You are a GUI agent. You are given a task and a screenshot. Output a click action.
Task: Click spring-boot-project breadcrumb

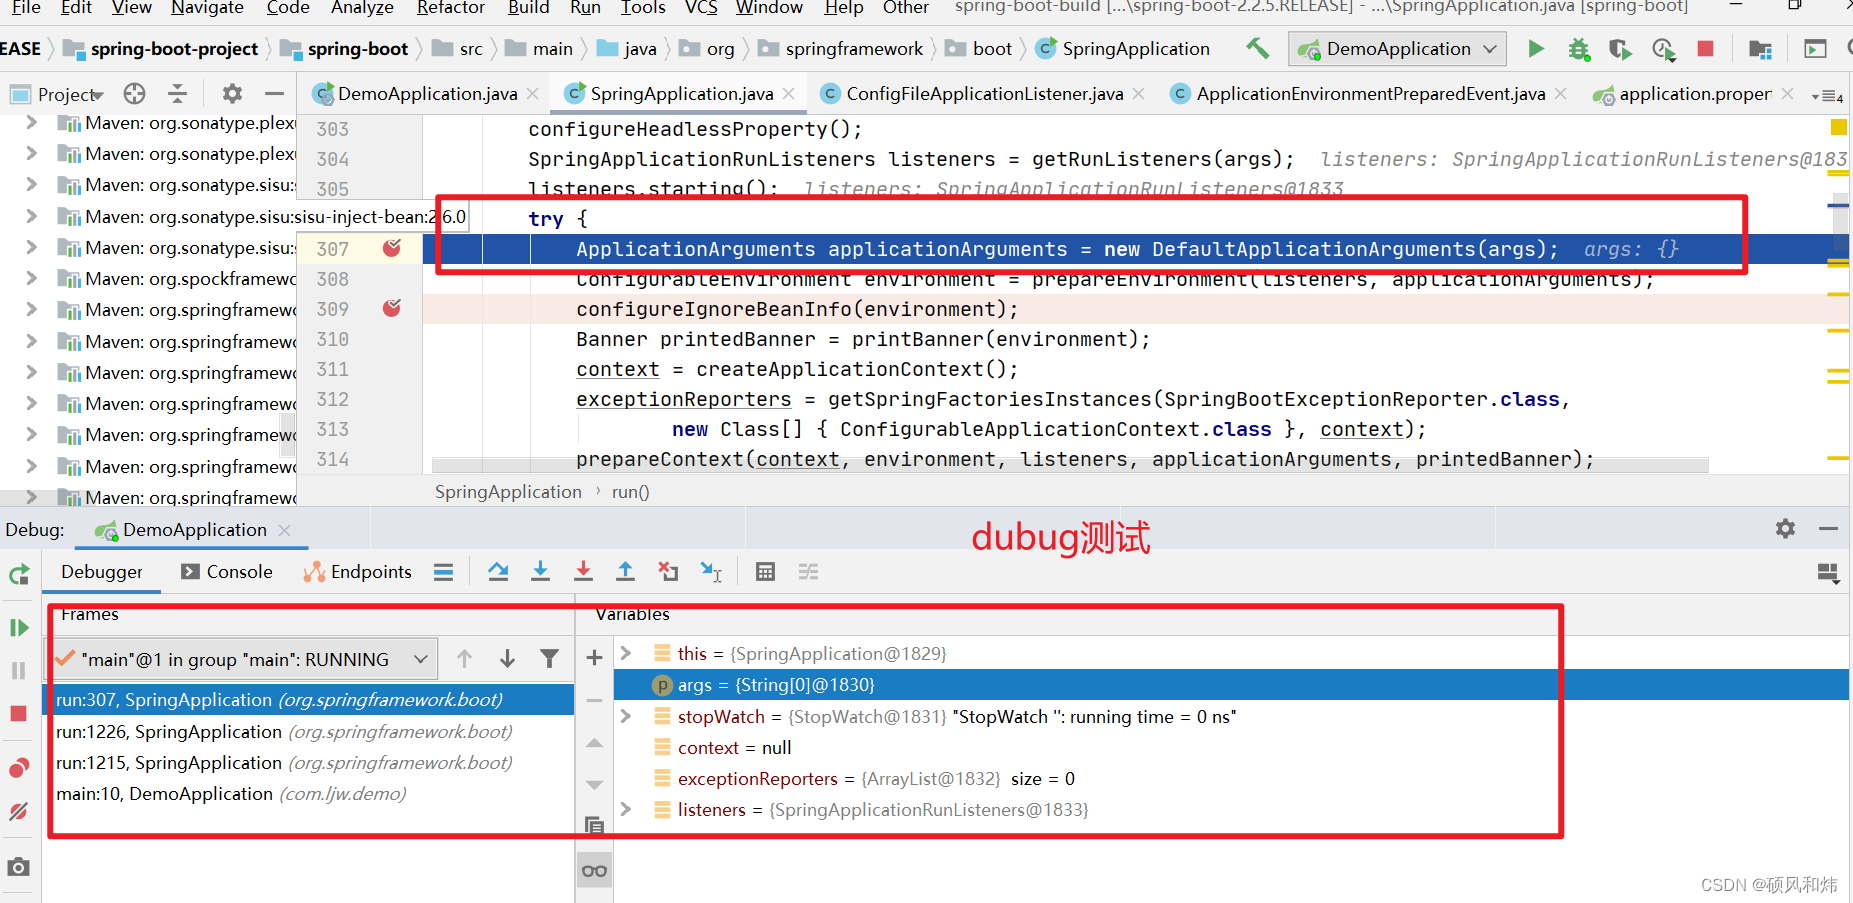tap(174, 48)
